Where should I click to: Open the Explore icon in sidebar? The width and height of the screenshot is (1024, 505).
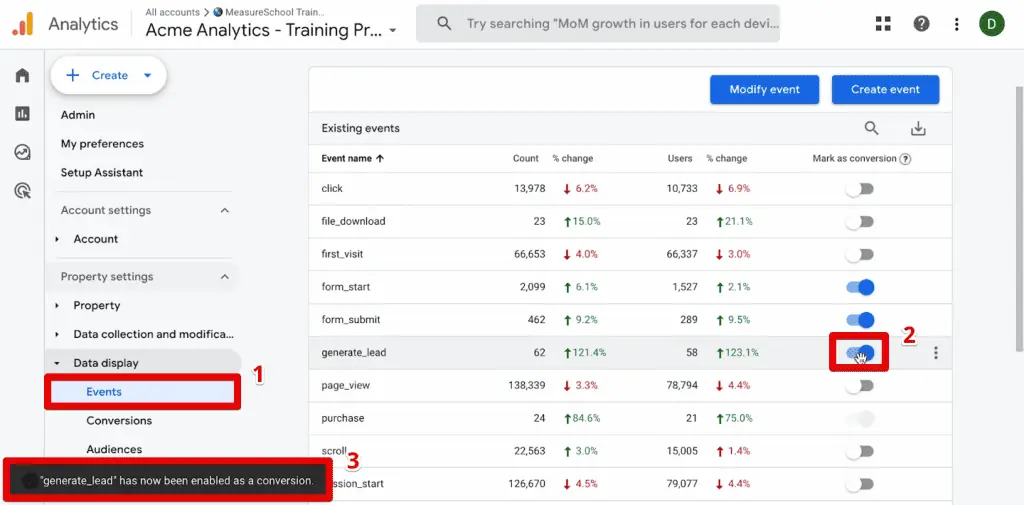(x=22, y=152)
